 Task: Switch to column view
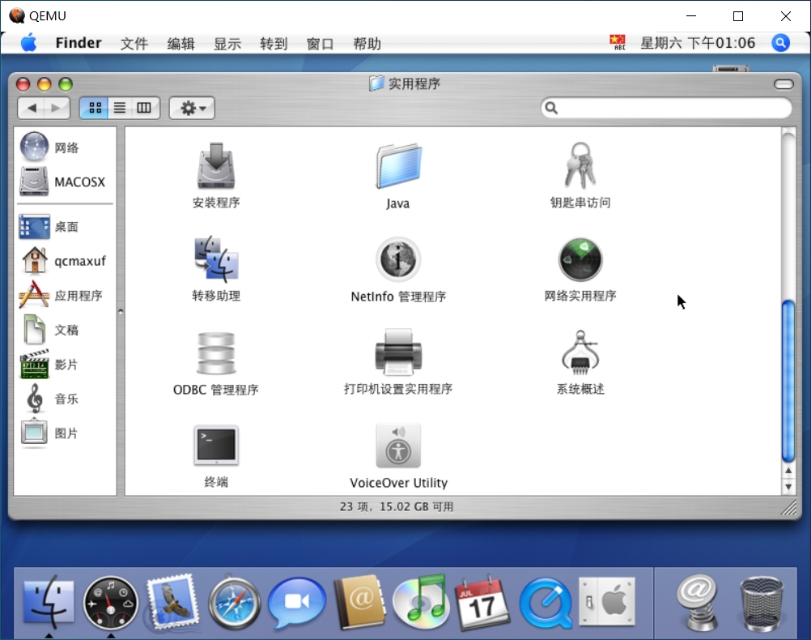click(x=143, y=107)
